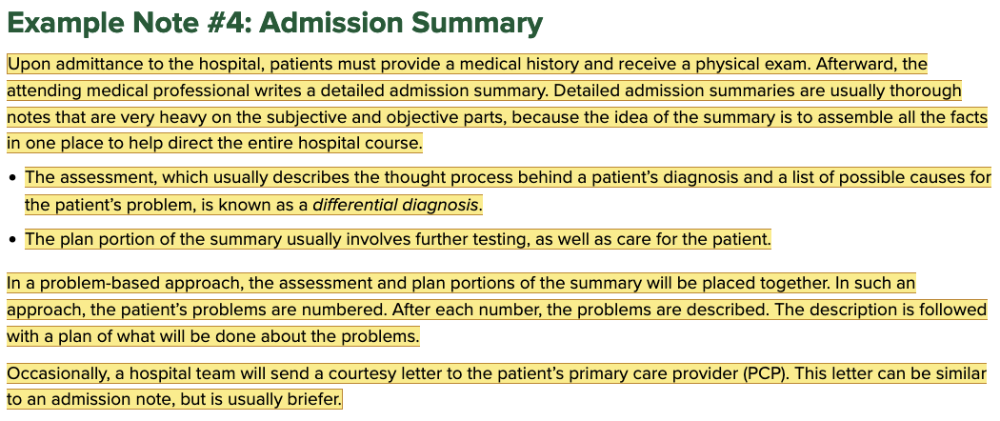Click the 'Example Note #4: Admission Summary' heading

(x=274, y=23)
